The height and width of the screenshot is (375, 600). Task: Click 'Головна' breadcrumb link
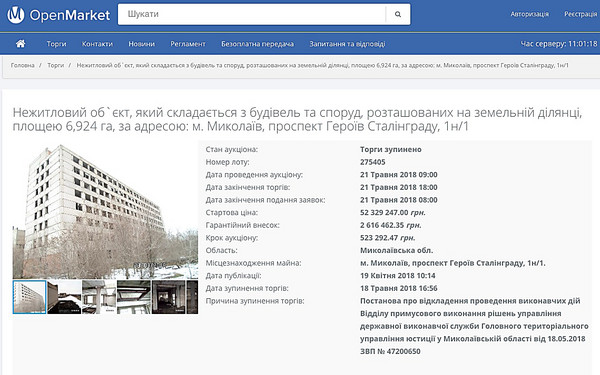pyautogui.click(x=23, y=65)
